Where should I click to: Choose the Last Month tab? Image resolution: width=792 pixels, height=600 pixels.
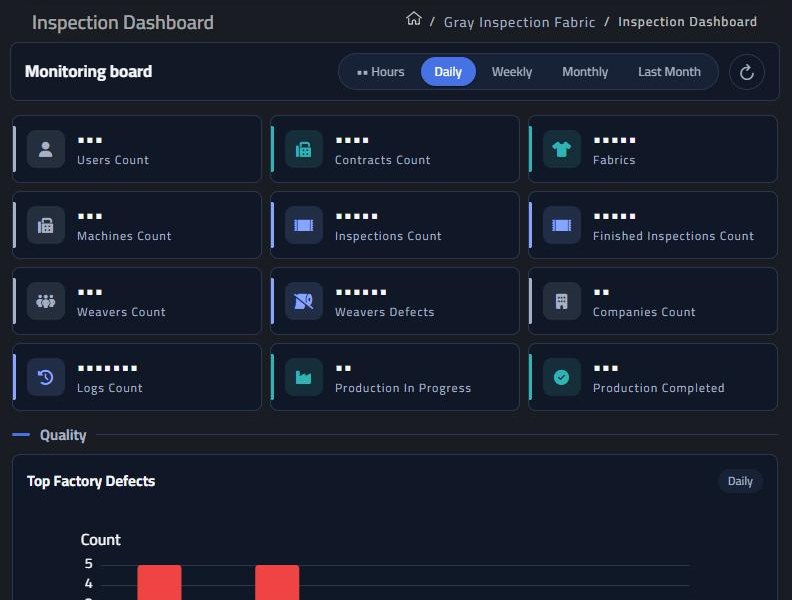[669, 72]
